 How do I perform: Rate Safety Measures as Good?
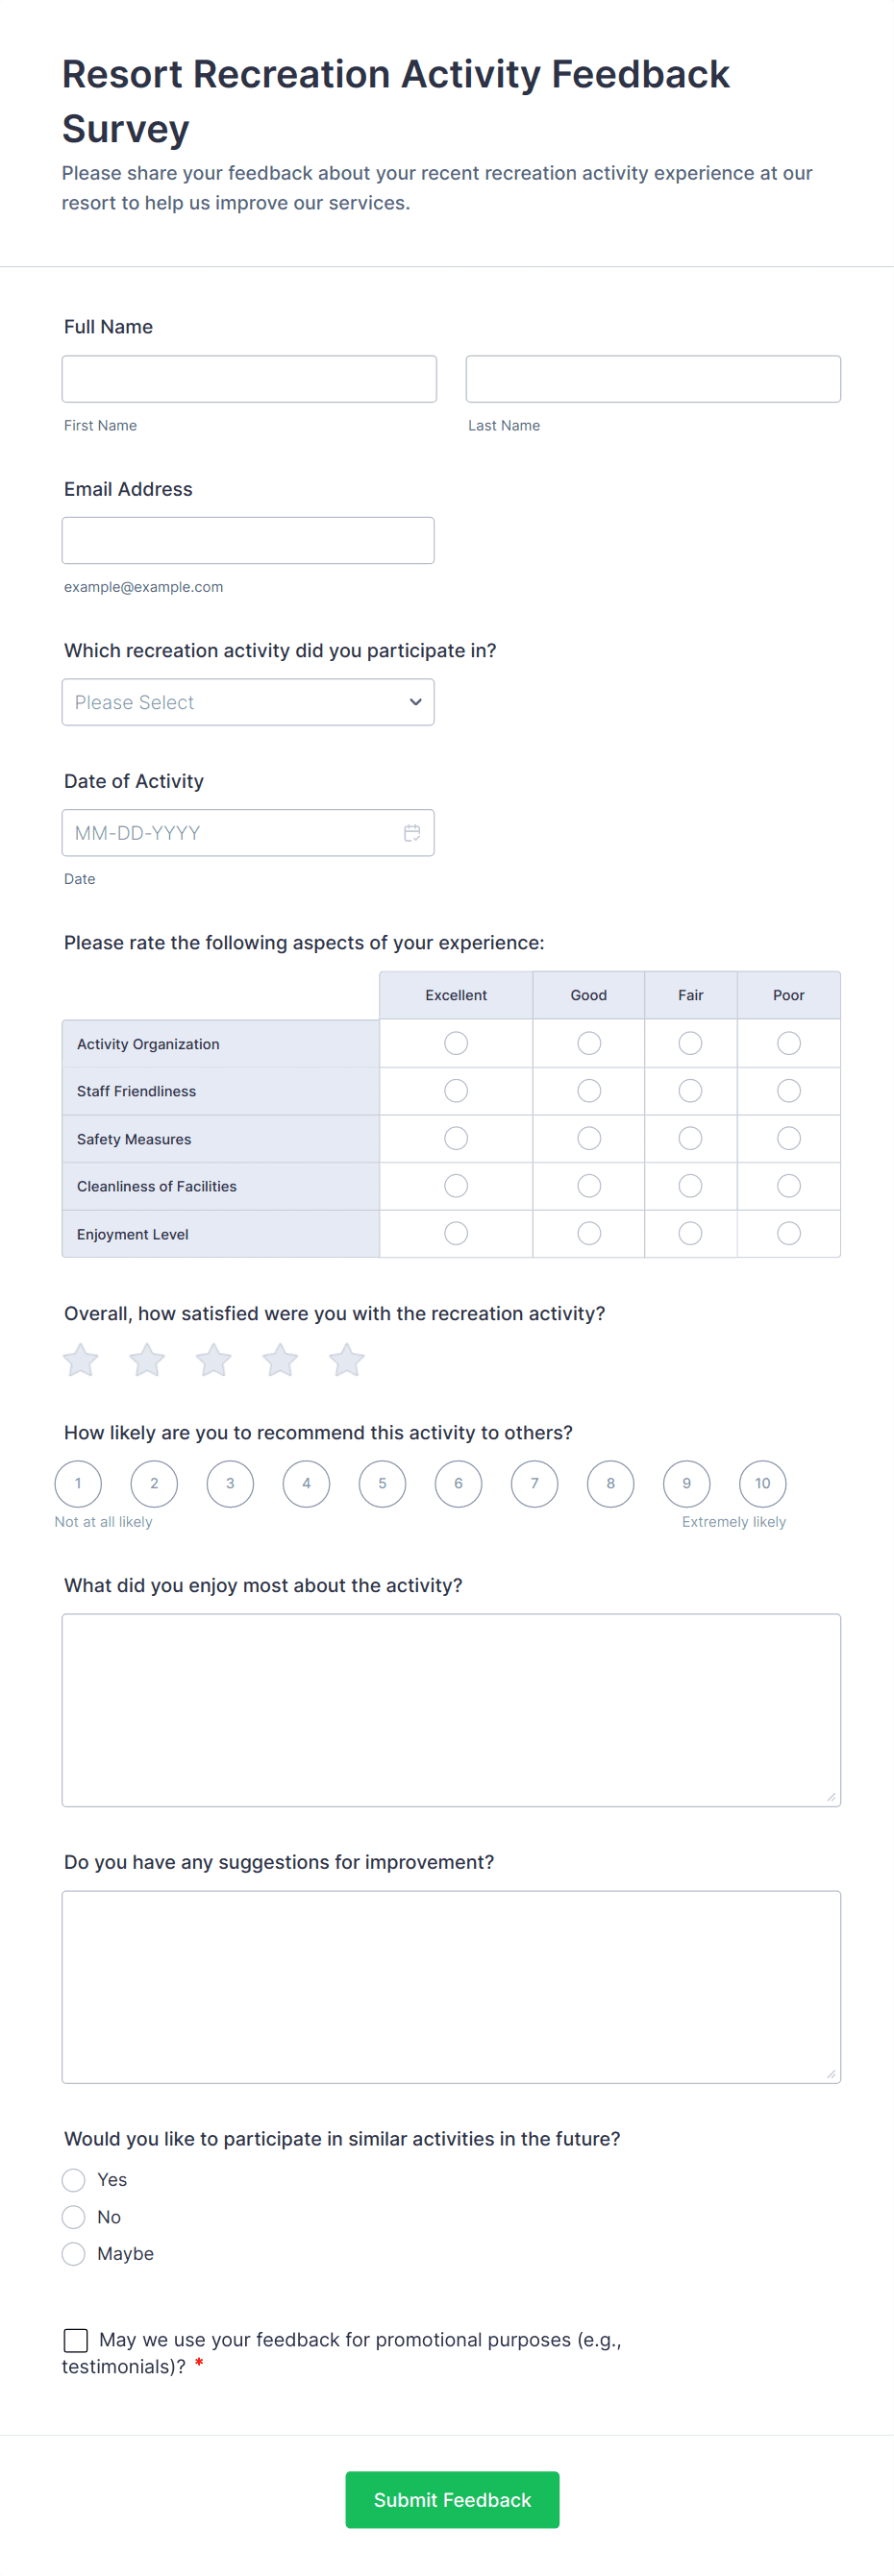click(589, 1138)
